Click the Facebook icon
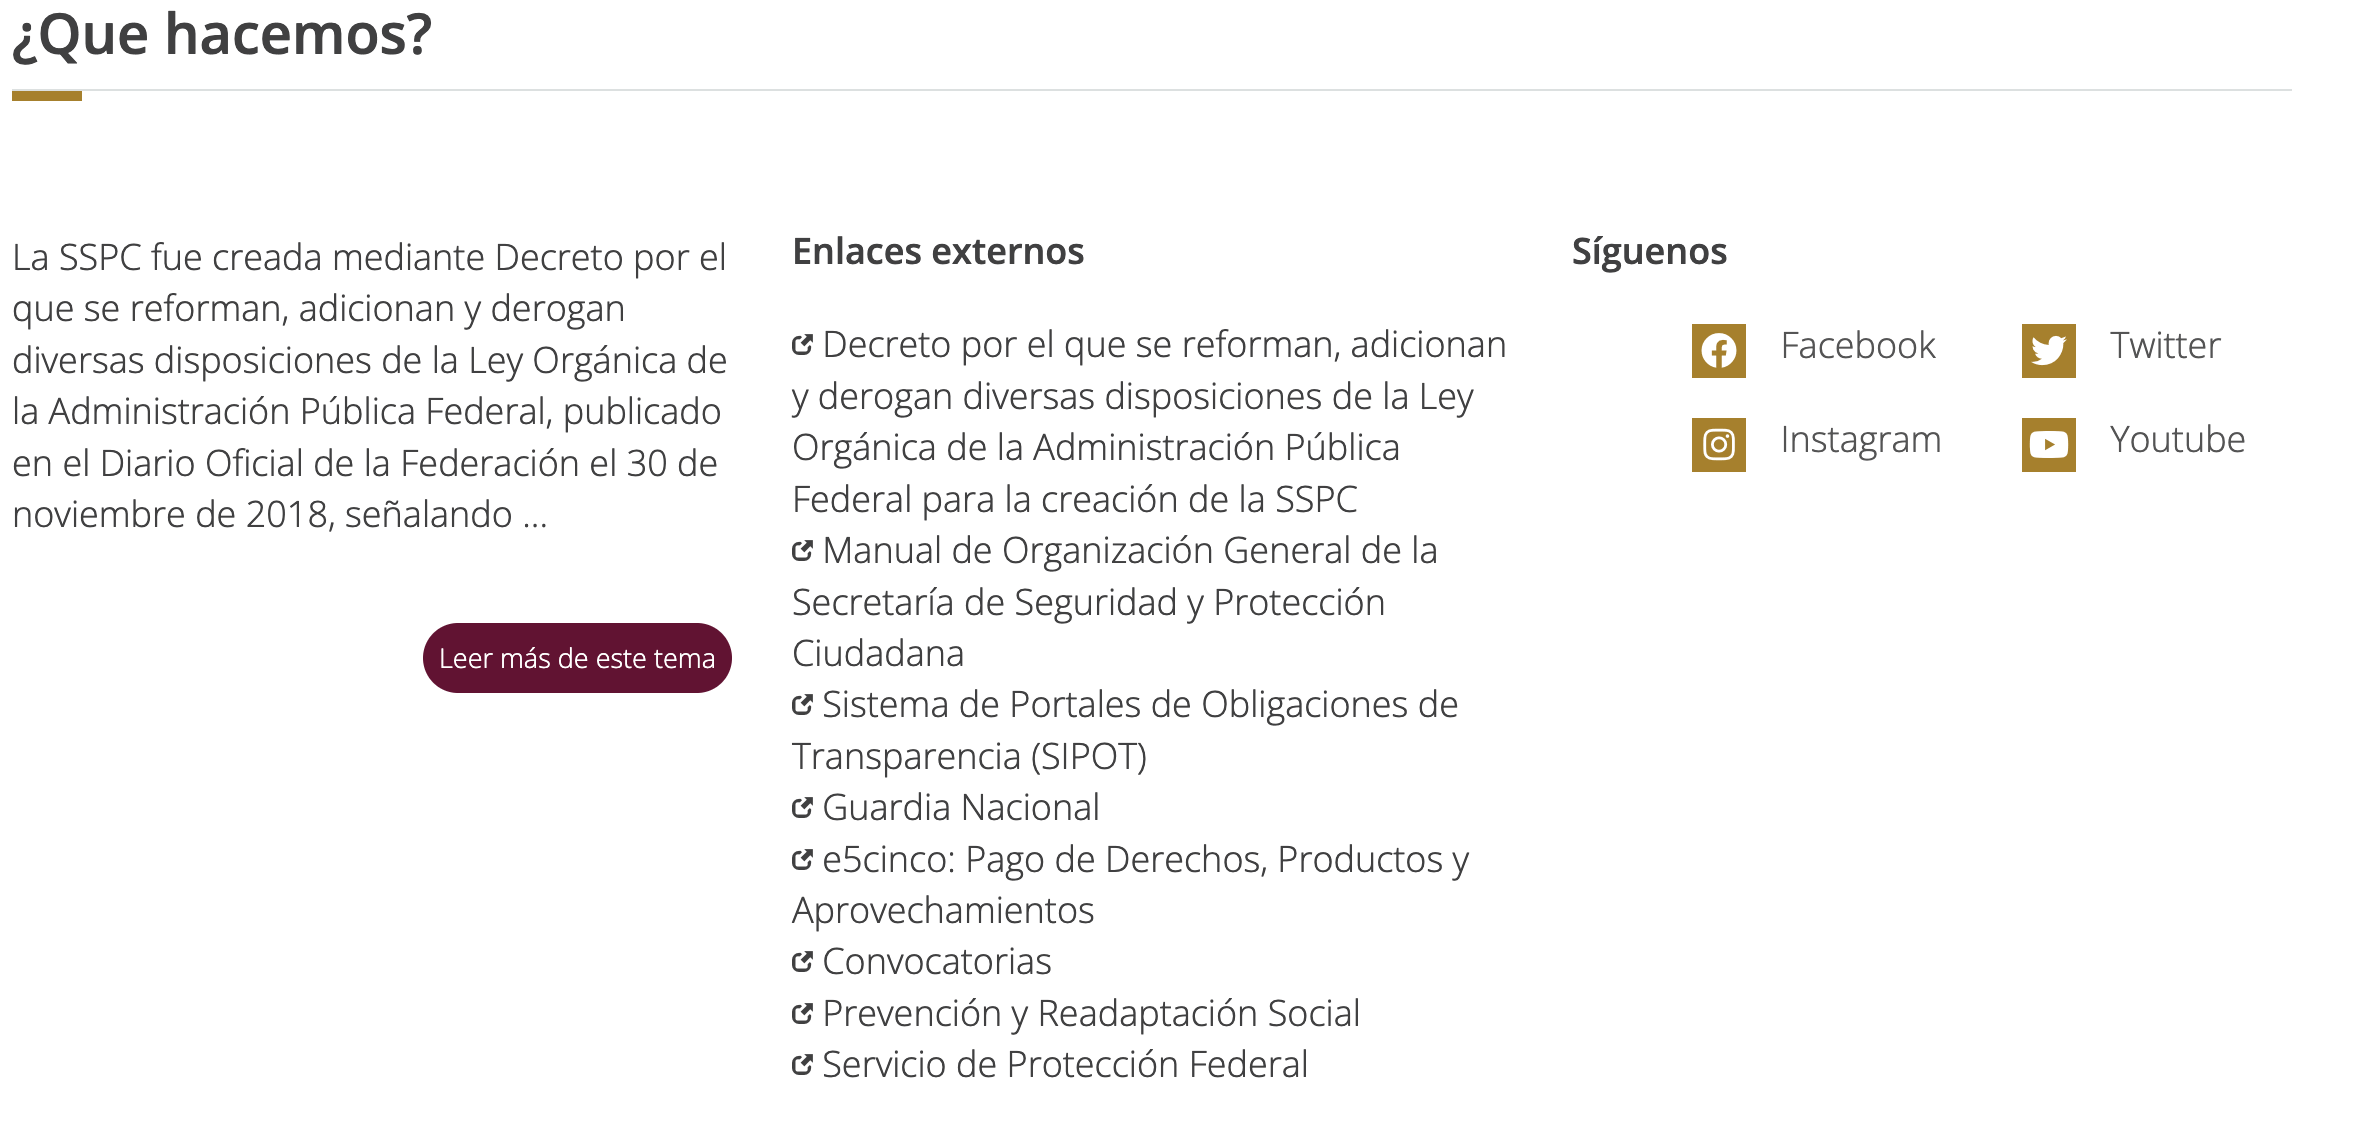The height and width of the screenshot is (1136, 2366). point(1718,351)
